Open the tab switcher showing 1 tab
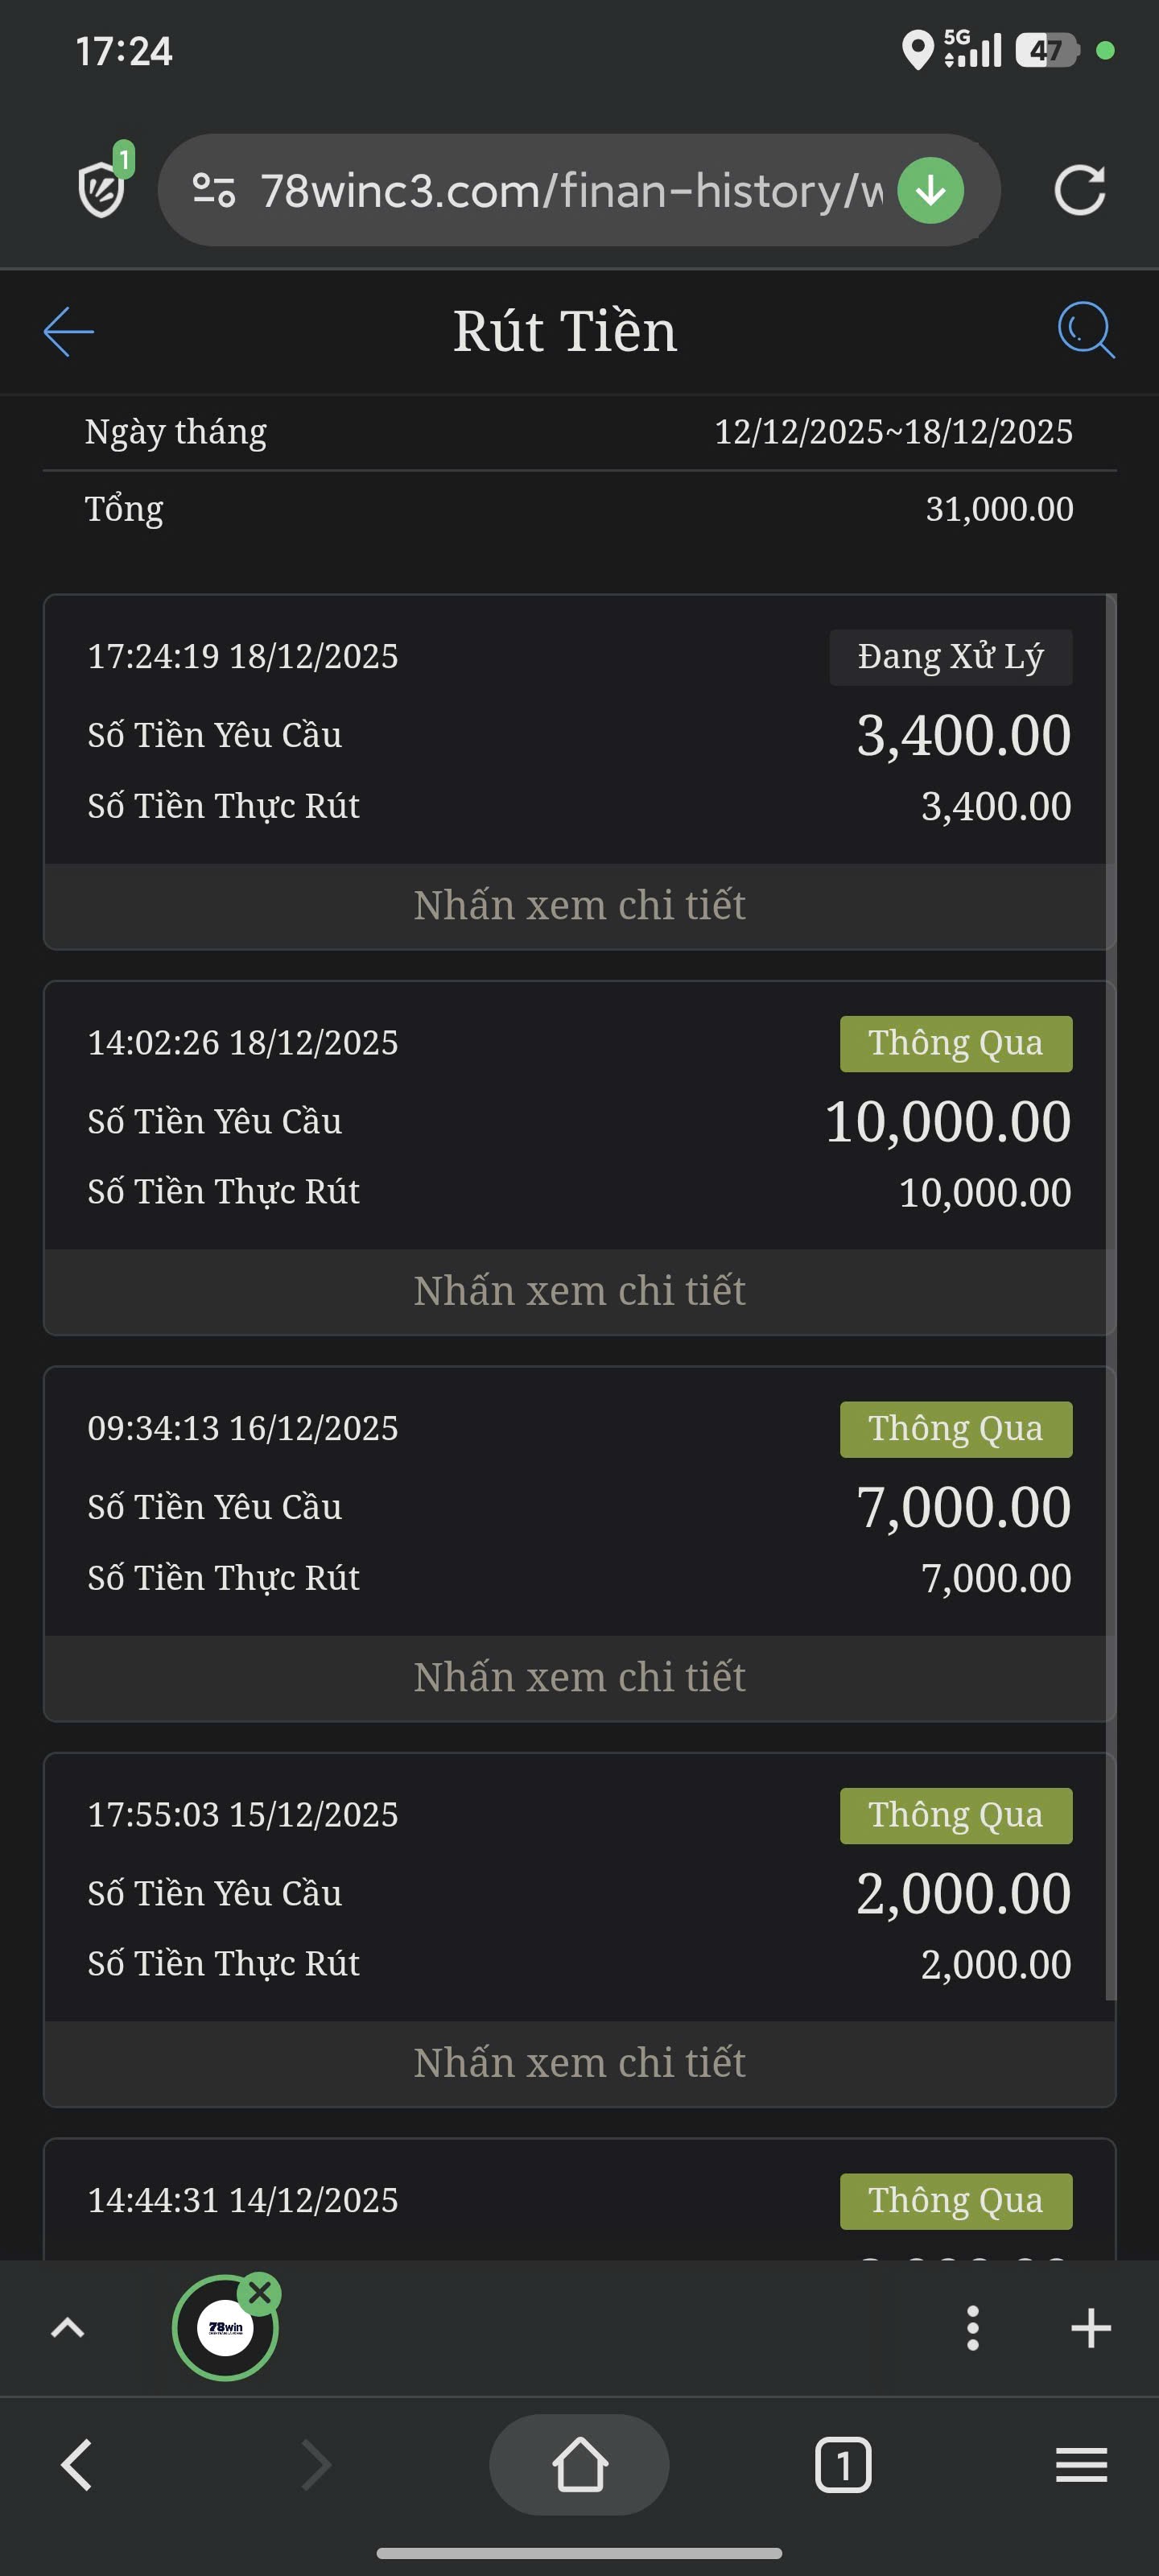The height and width of the screenshot is (2576, 1159). [843, 2465]
